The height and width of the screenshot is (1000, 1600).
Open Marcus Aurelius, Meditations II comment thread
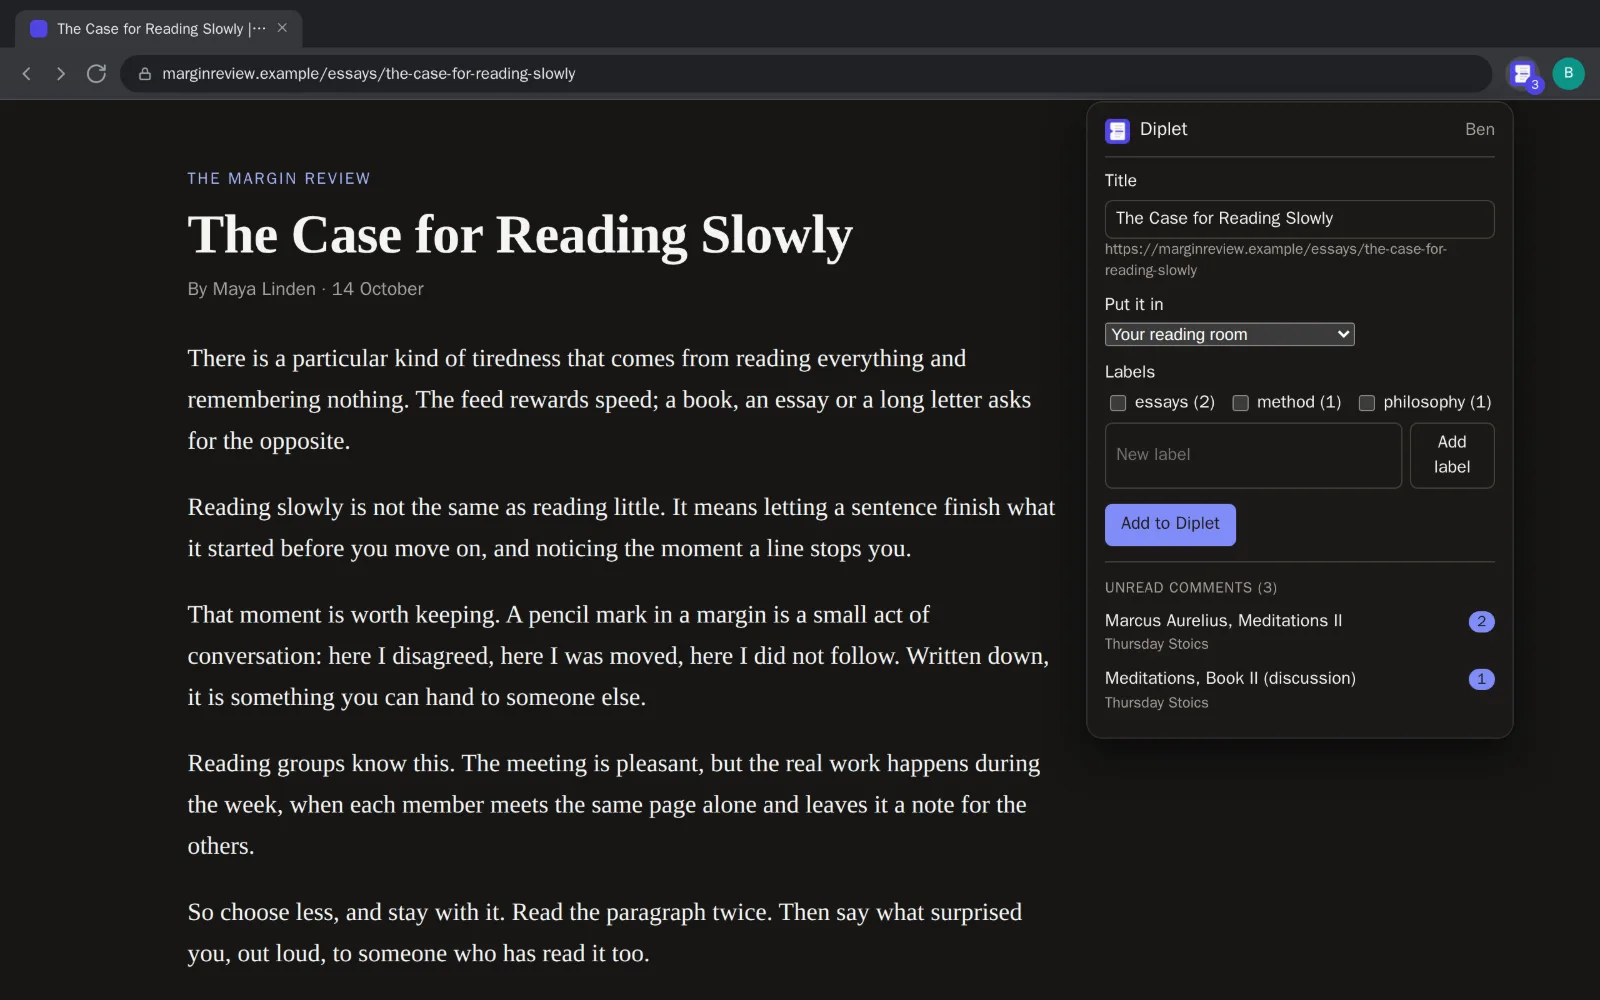pos(1299,631)
